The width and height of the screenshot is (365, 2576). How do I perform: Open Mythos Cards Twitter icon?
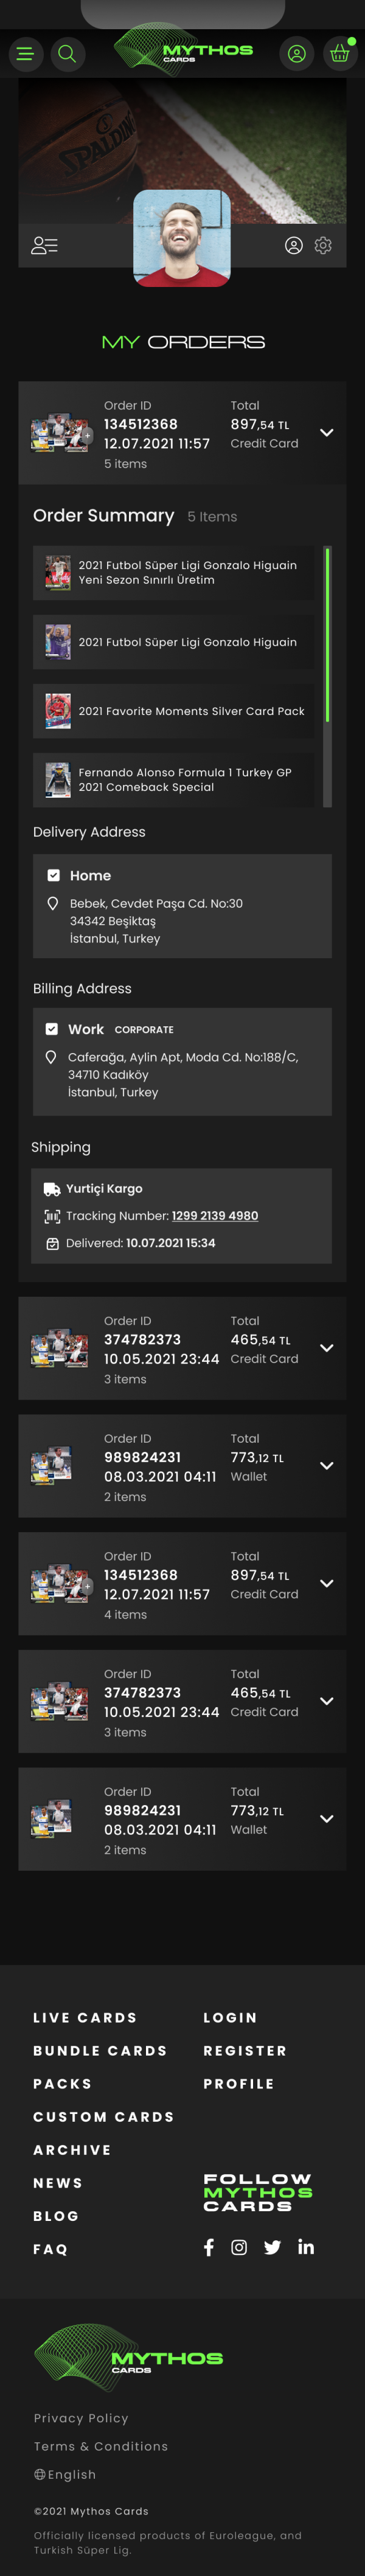pos(272,2247)
